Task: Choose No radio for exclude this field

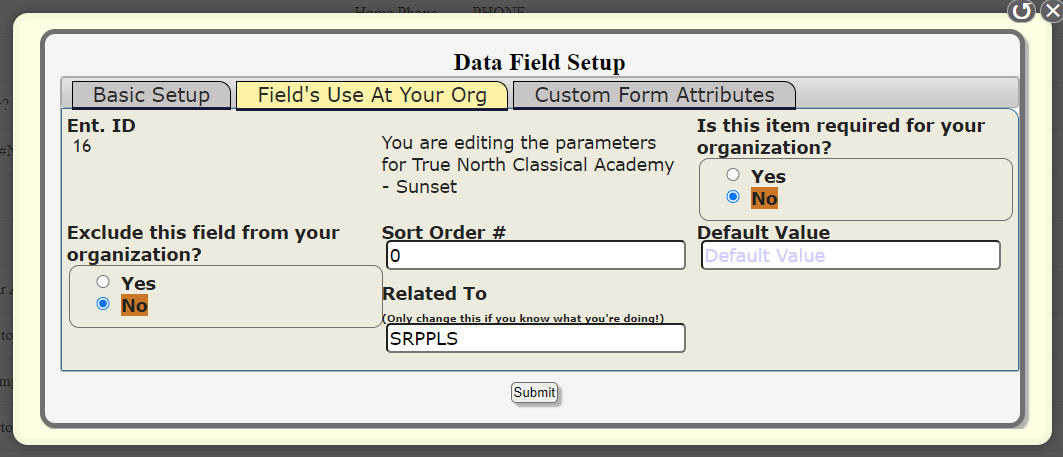Action: (x=103, y=304)
